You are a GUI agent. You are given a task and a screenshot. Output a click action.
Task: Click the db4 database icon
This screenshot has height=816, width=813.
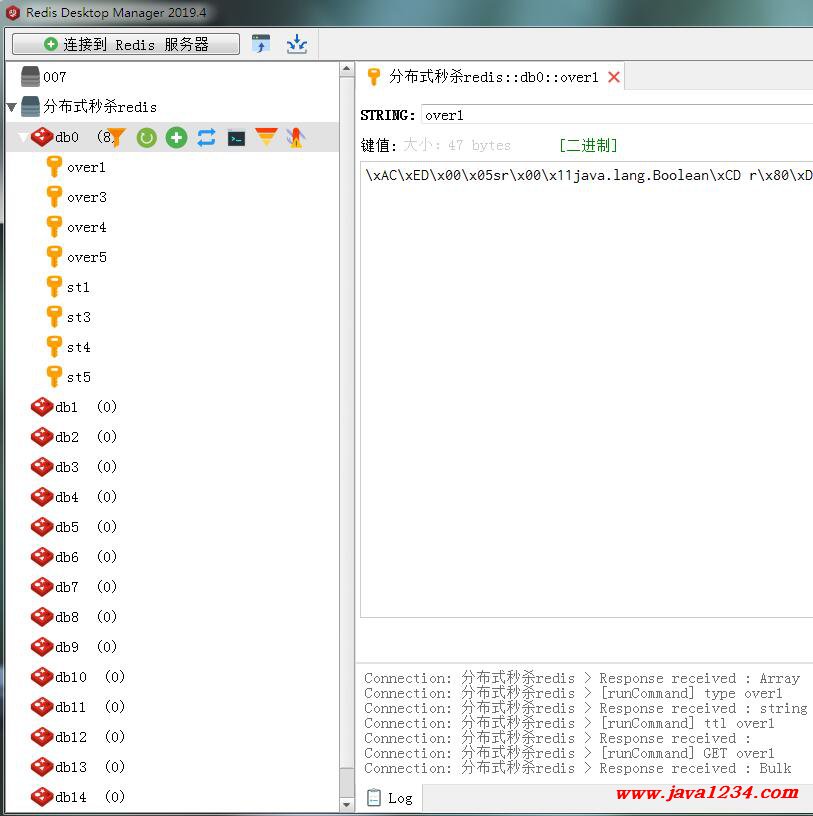point(42,497)
